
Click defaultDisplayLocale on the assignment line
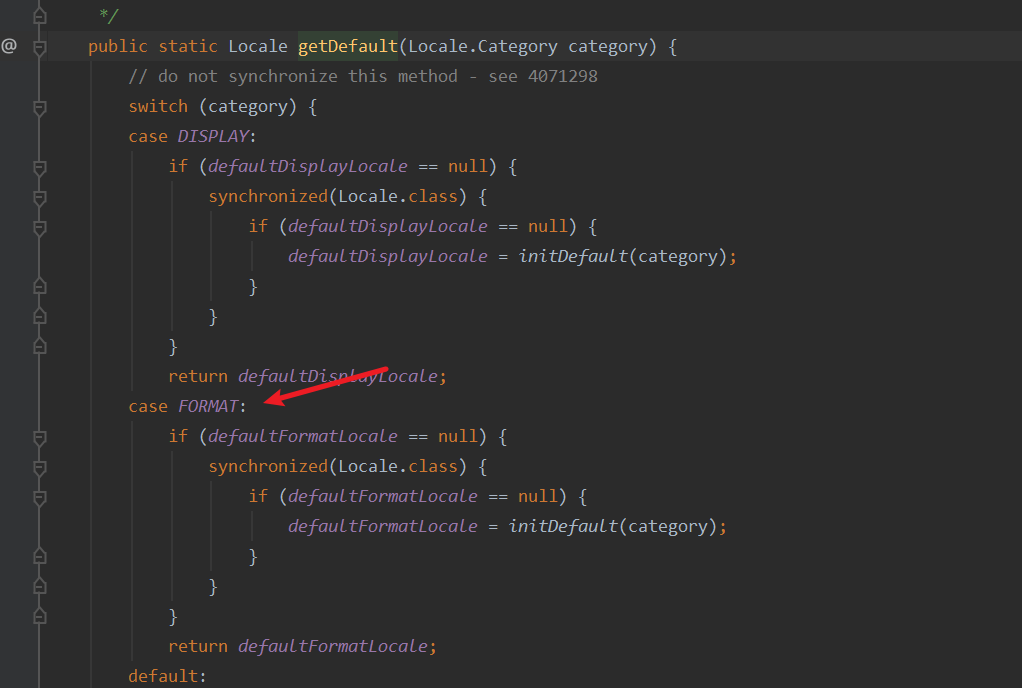(x=388, y=256)
